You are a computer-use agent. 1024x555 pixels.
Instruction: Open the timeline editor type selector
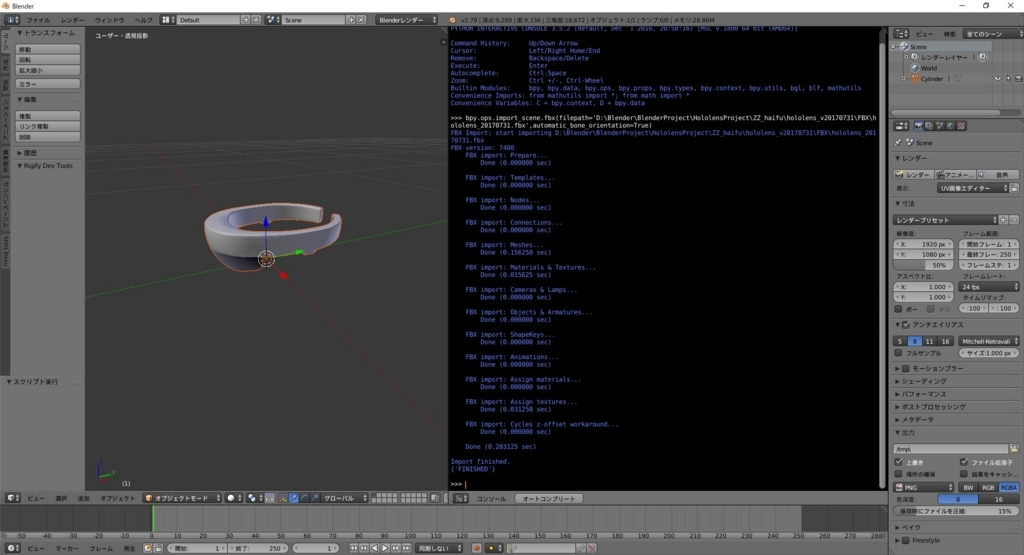[x=12, y=548]
